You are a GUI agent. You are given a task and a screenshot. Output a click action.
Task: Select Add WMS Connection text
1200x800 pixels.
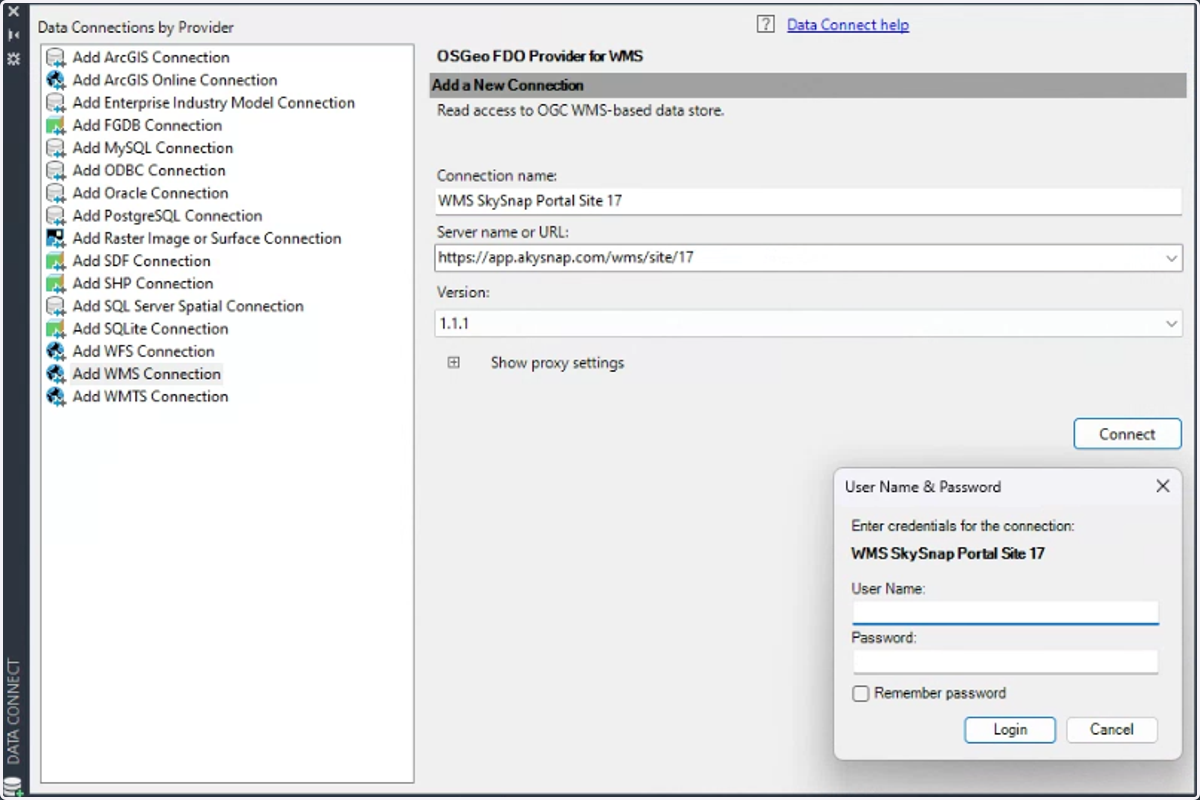point(146,374)
